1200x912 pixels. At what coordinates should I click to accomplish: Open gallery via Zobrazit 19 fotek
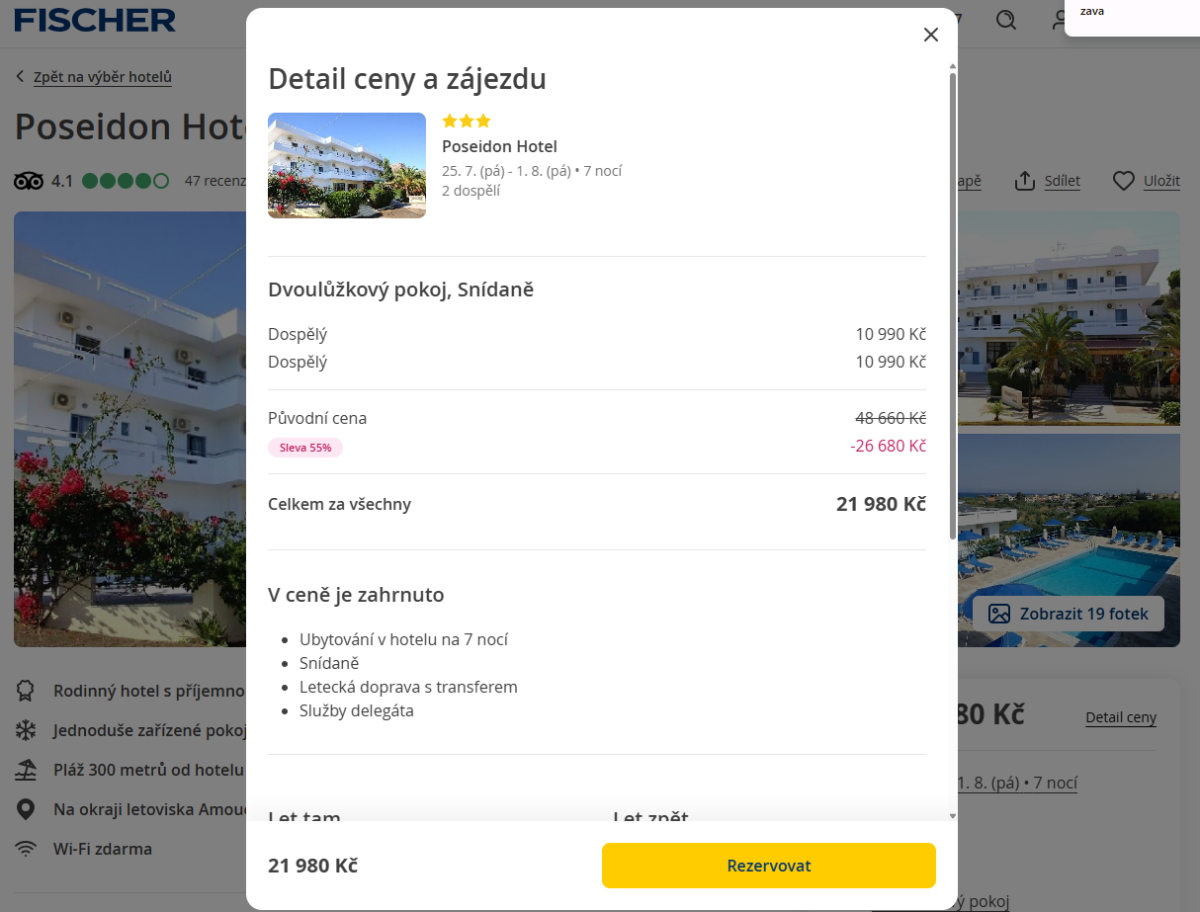click(1068, 614)
